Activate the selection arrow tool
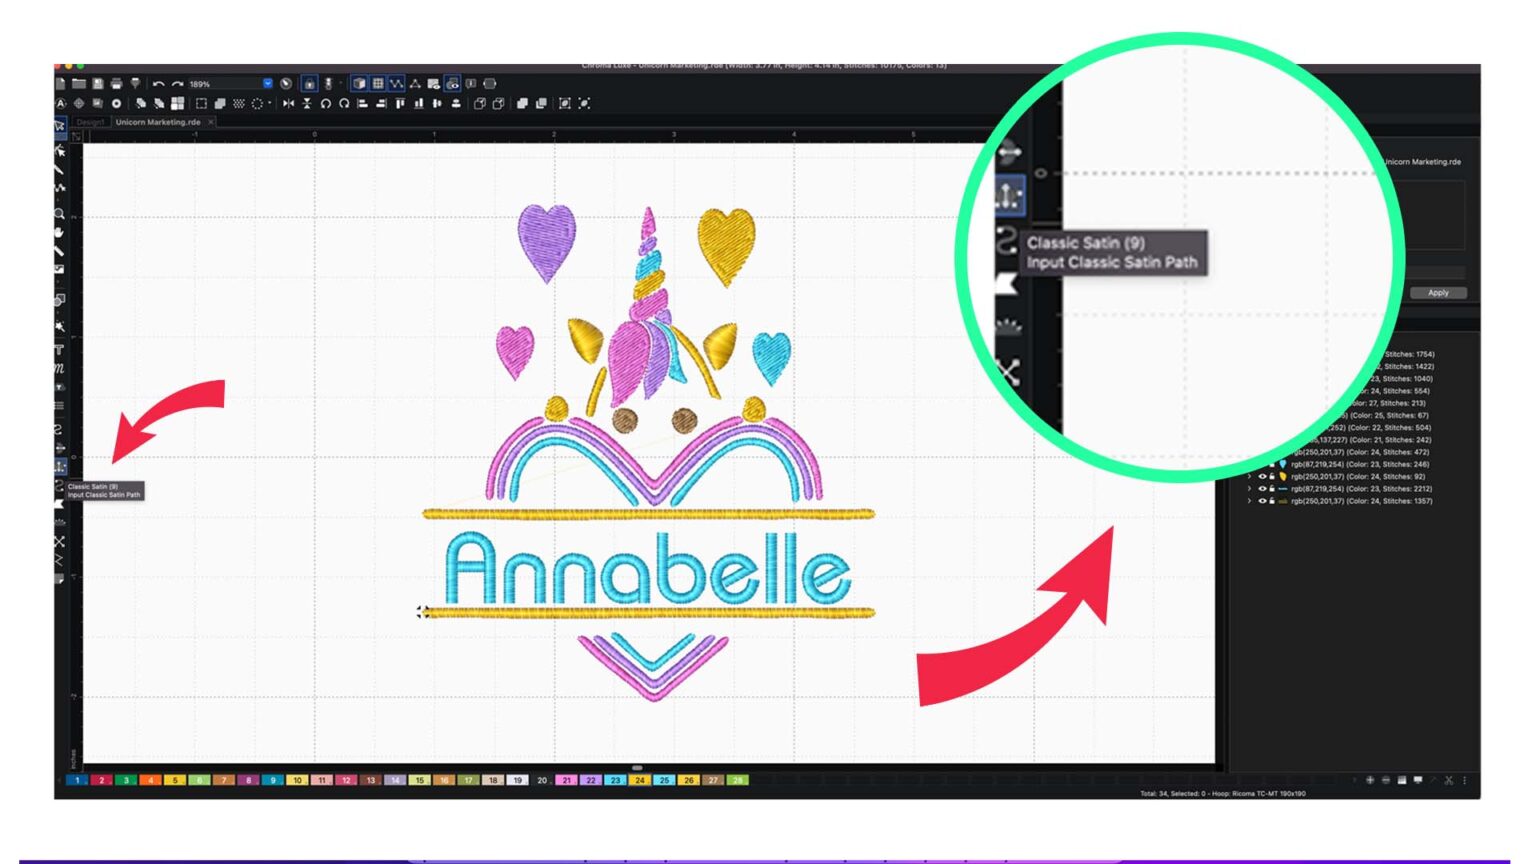Image resolution: width=1536 pixels, height=864 pixels. pos(60,151)
